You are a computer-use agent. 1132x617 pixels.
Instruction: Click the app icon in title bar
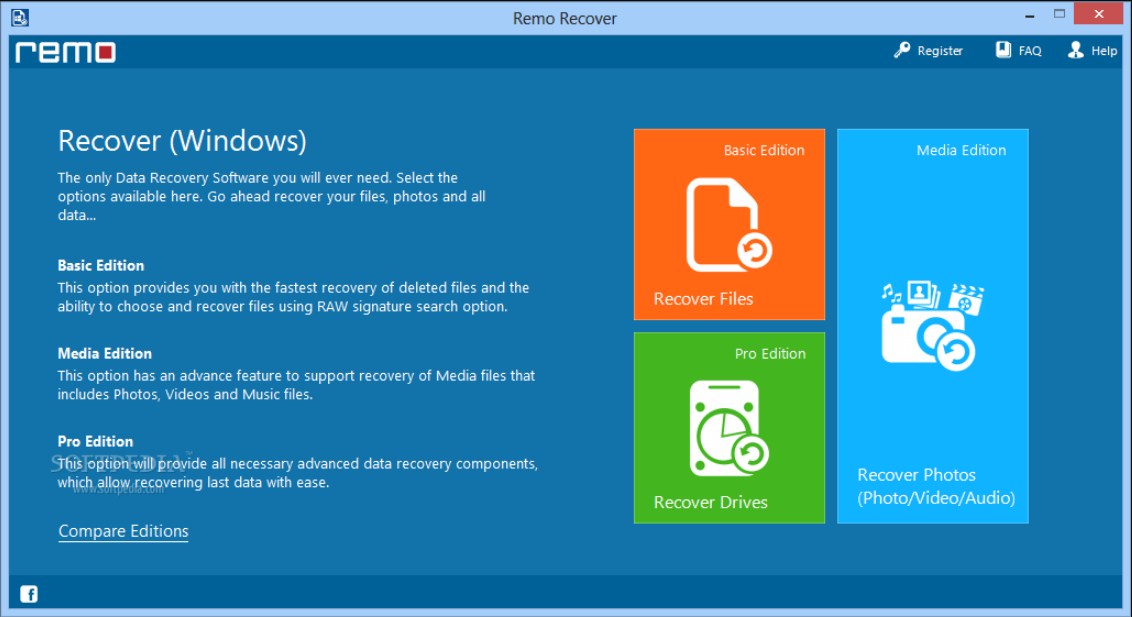click(20, 17)
